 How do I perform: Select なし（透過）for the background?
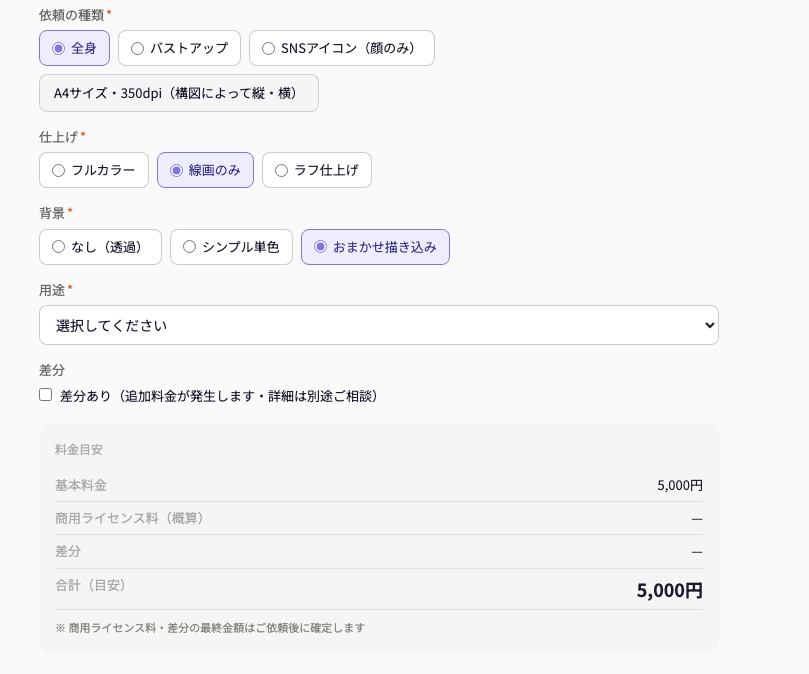[x=100, y=247]
